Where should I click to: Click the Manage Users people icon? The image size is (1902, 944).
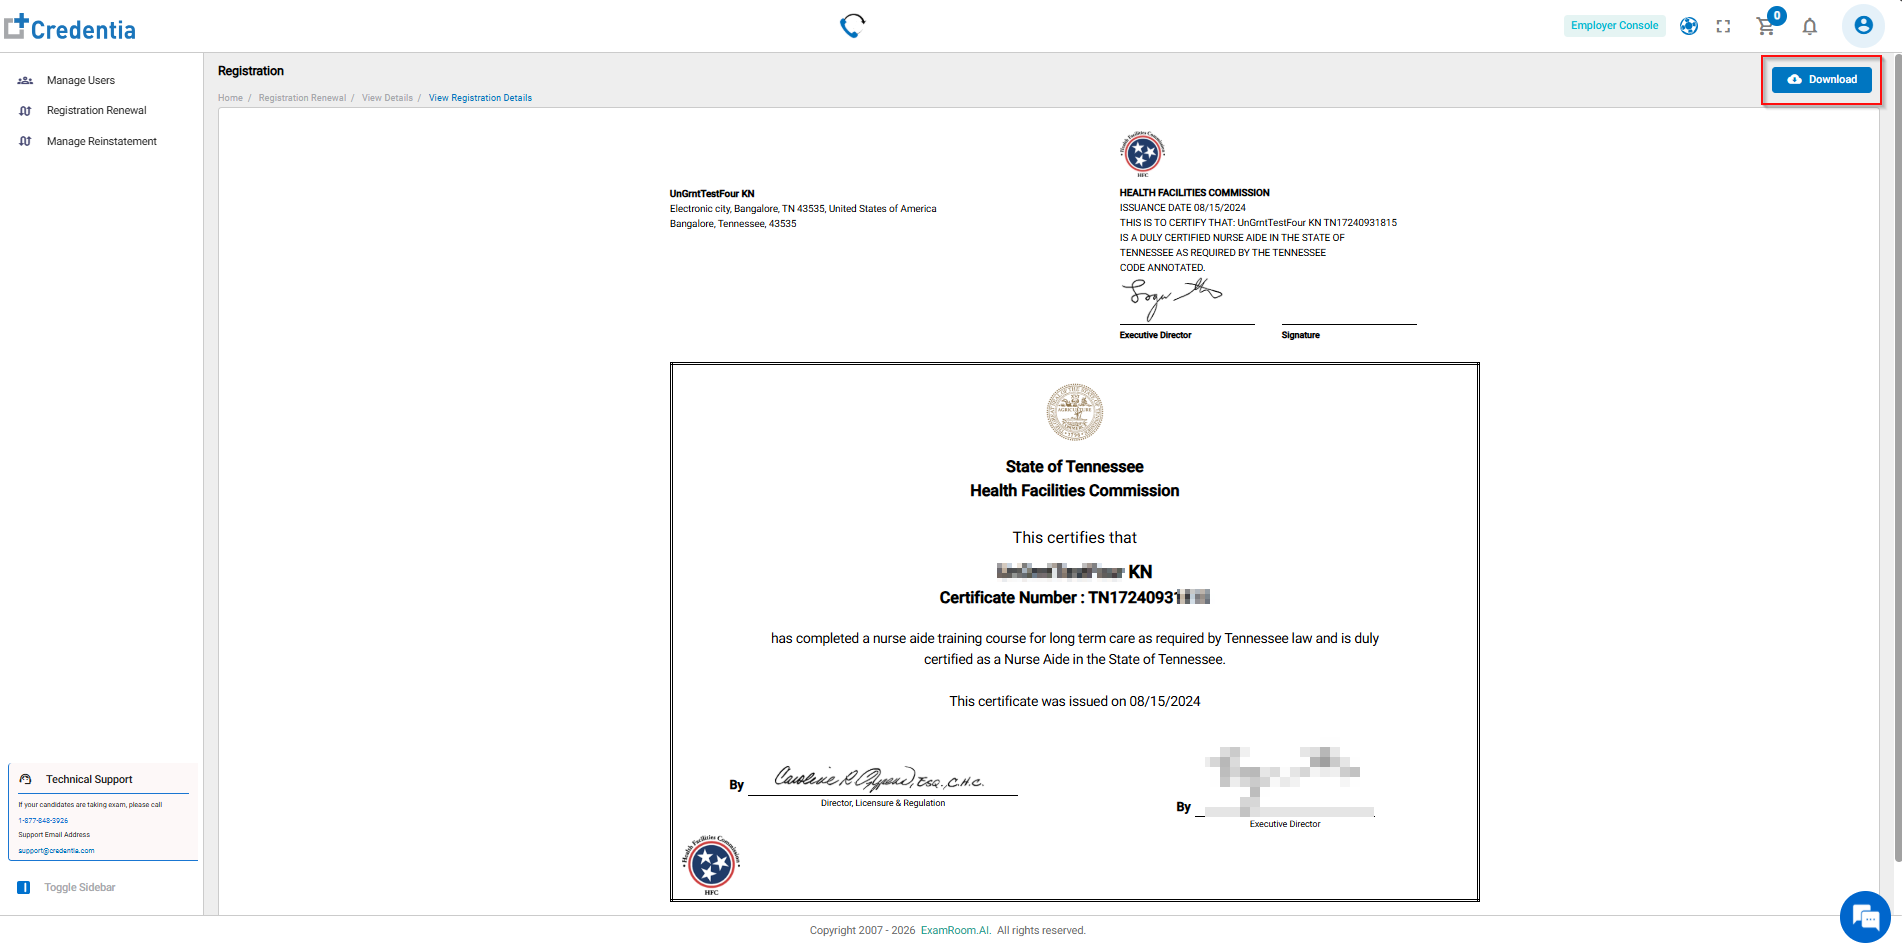pos(25,80)
